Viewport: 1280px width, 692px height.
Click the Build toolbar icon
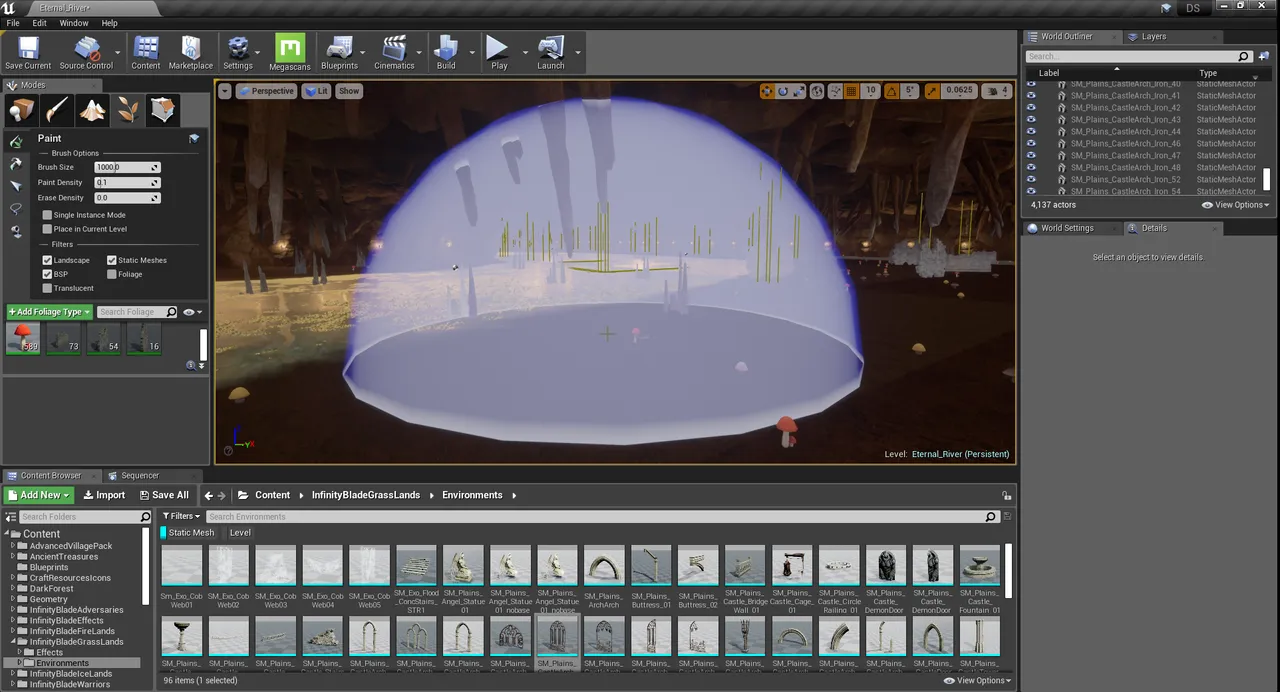click(x=446, y=53)
